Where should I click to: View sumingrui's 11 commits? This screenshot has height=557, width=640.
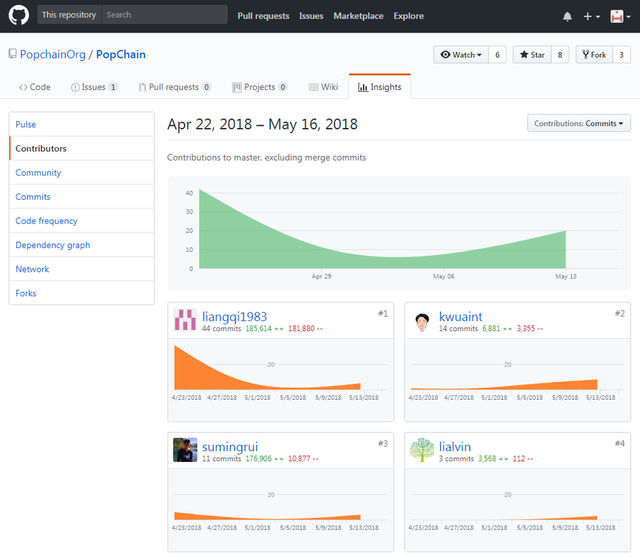[221, 459]
